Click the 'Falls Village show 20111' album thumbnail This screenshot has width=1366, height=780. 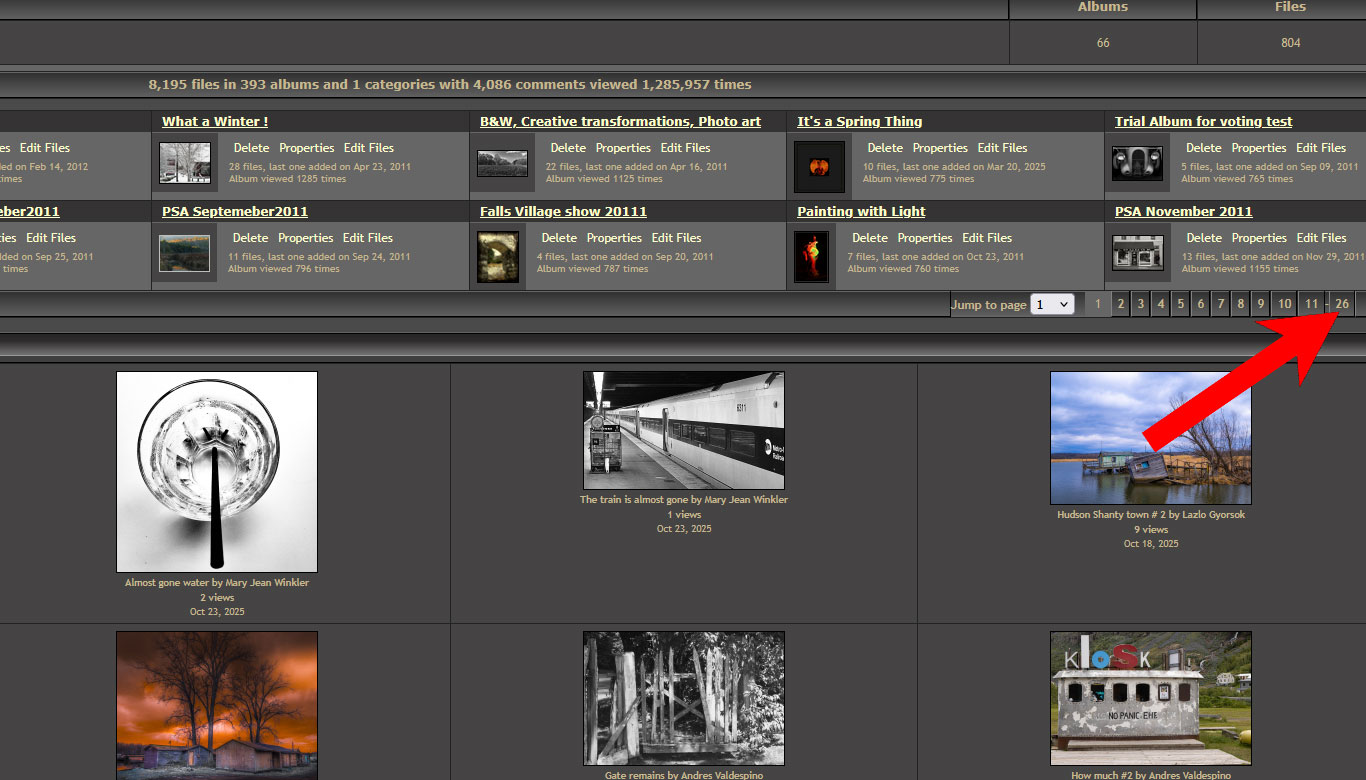pos(498,257)
